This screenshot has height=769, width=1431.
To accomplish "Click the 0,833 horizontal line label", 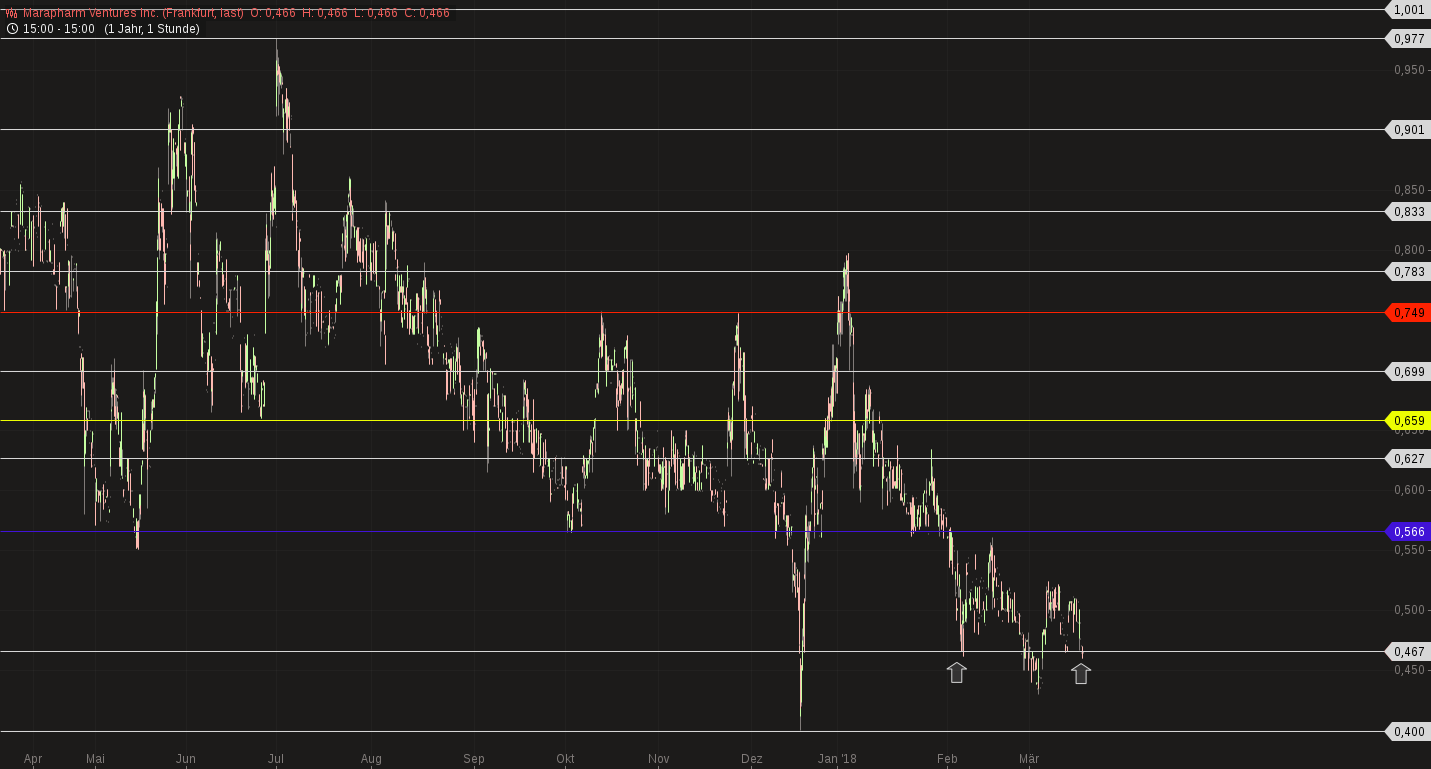I will (1408, 212).
